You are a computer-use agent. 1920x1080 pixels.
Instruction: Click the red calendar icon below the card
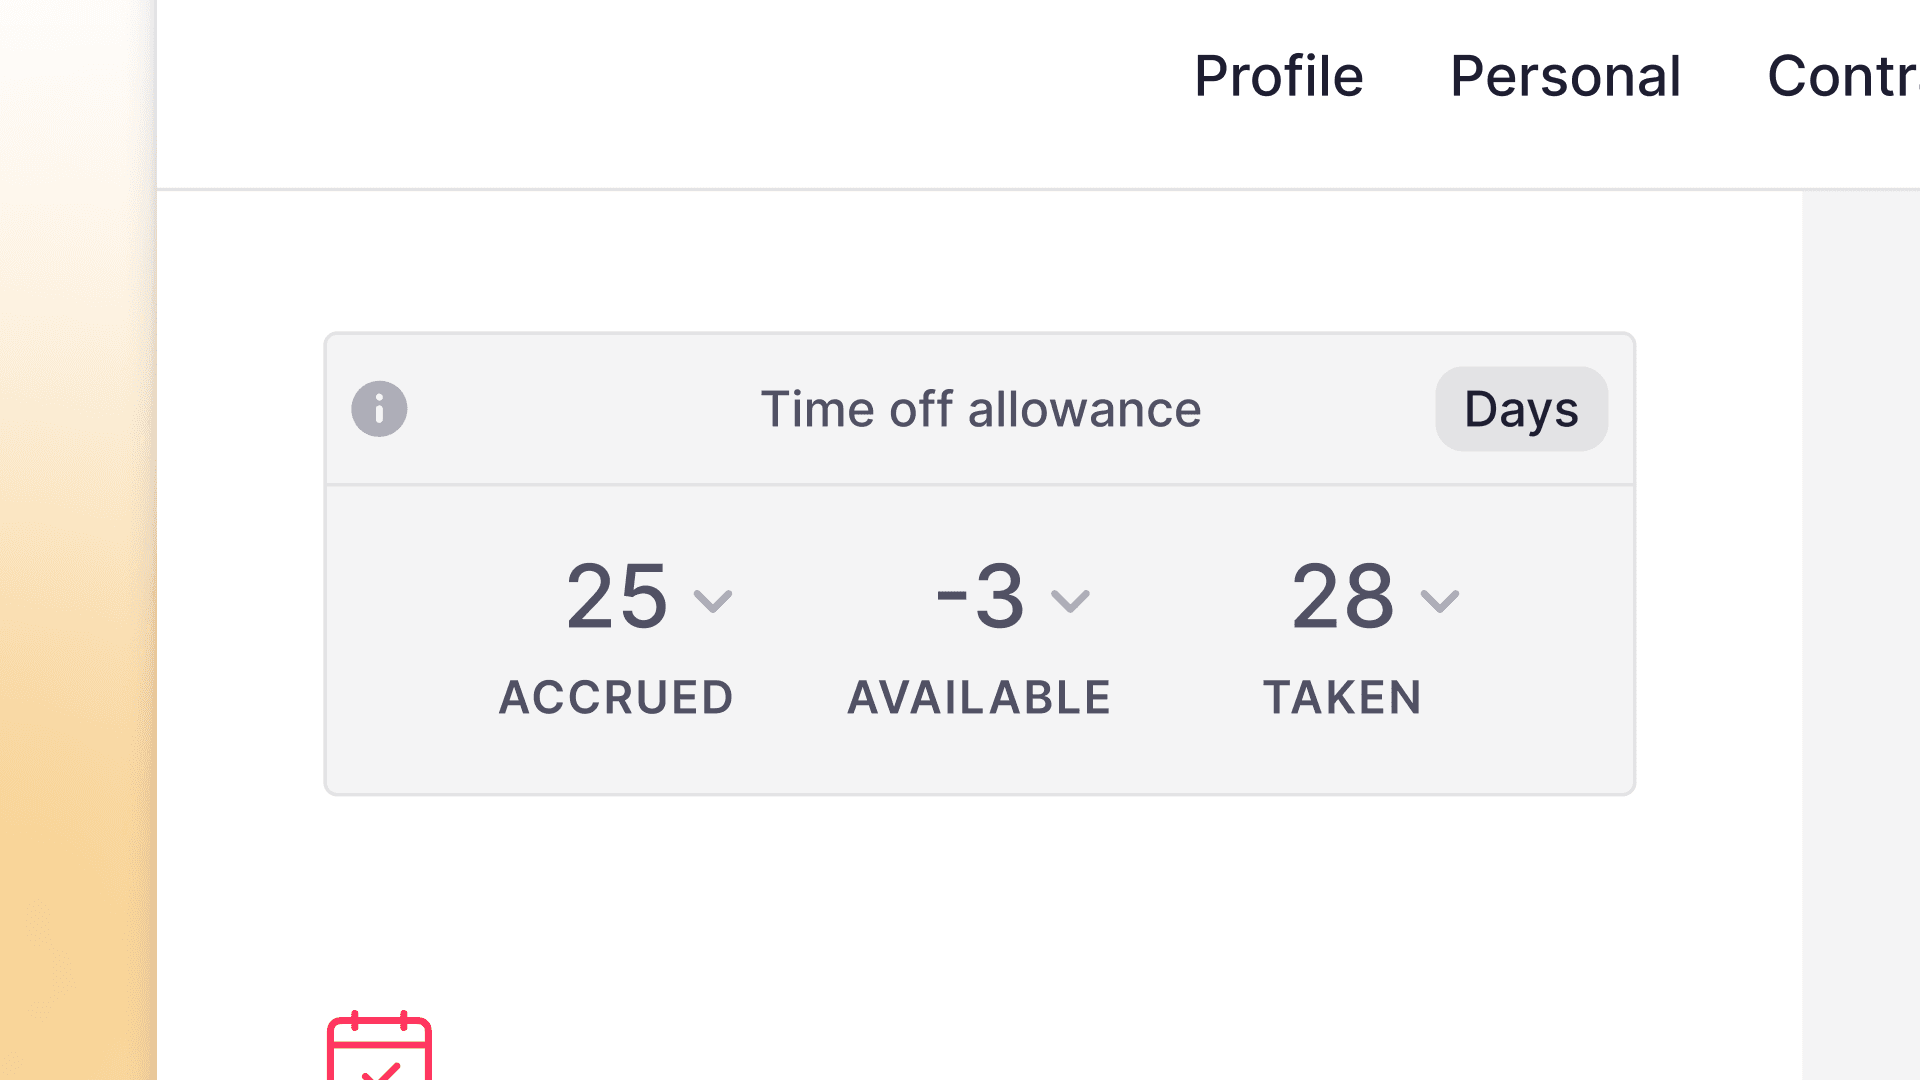(x=379, y=1050)
